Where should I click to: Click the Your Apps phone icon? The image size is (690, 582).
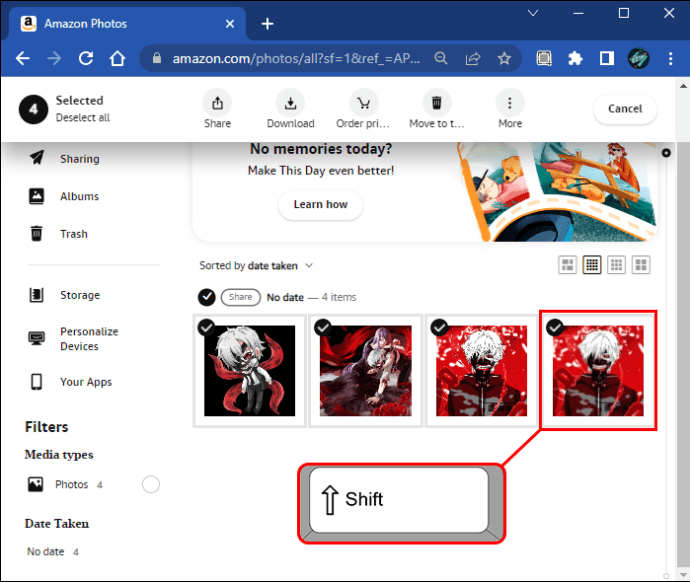pos(37,381)
